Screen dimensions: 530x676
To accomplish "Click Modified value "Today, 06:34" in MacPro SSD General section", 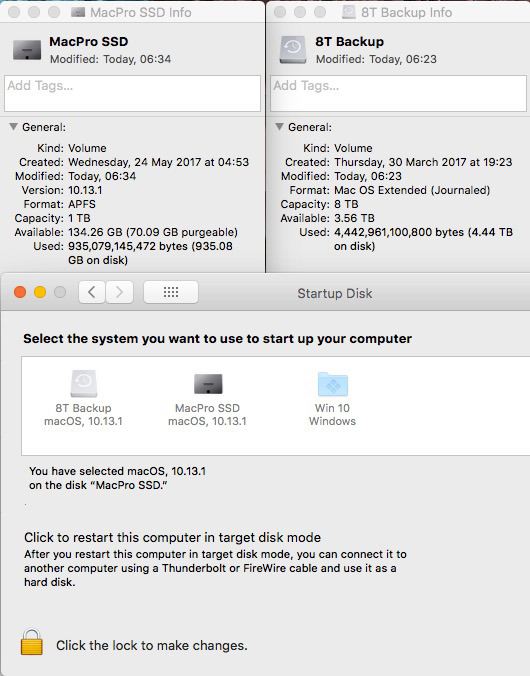I will (102, 176).
